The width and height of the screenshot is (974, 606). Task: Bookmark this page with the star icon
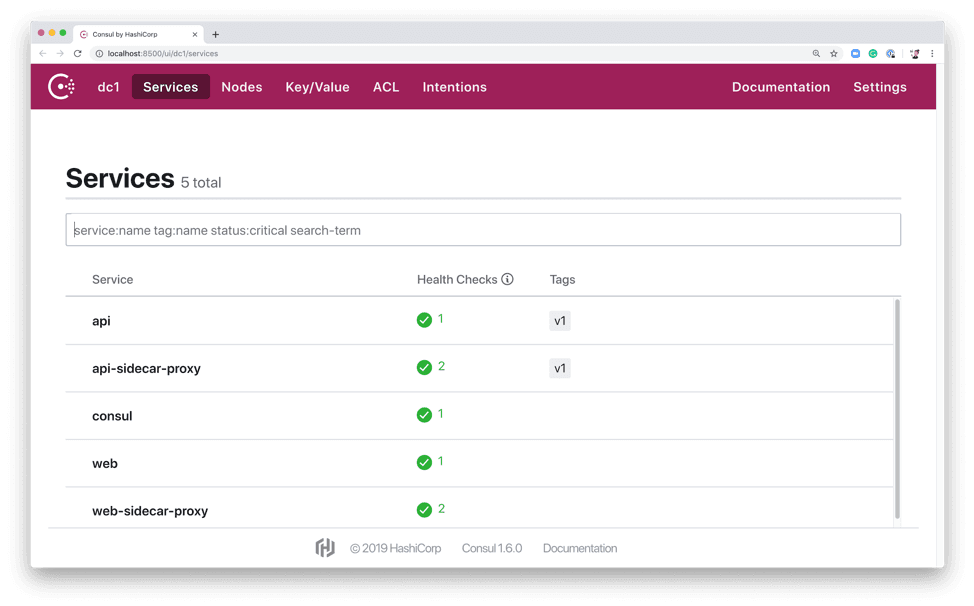point(834,54)
